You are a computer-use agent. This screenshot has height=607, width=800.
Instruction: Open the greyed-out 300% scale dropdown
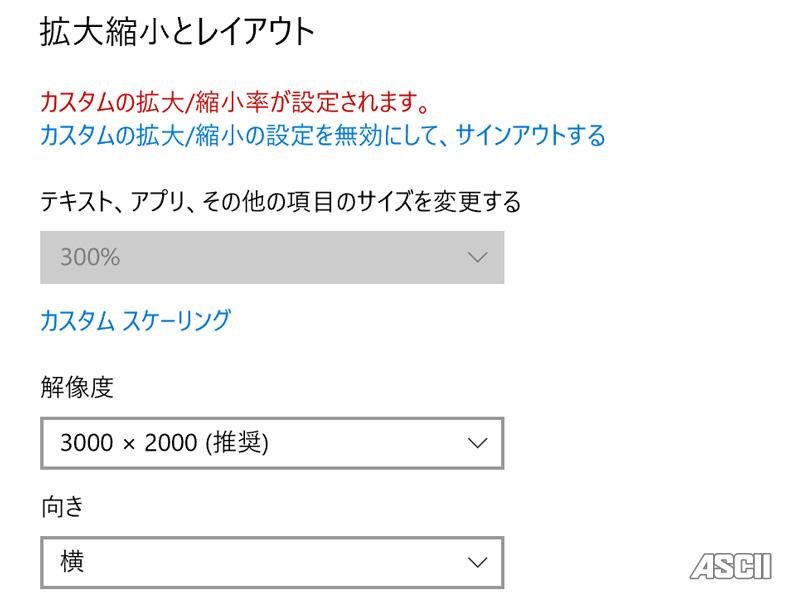point(271,258)
